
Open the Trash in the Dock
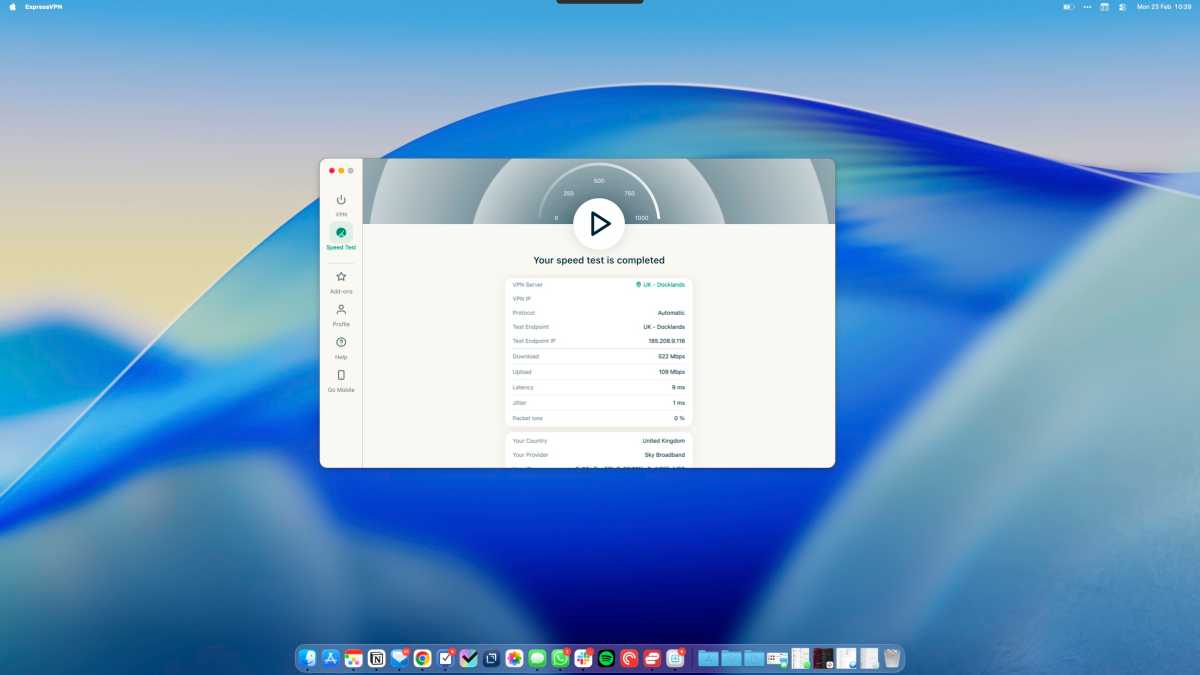pos(892,658)
